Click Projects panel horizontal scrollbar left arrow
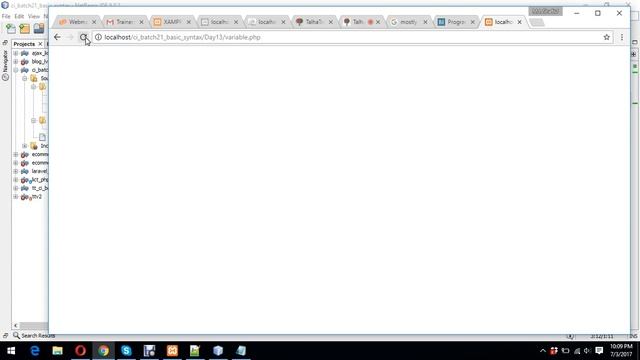The height and width of the screenshot is (360, 640). [x=16, y=326]
